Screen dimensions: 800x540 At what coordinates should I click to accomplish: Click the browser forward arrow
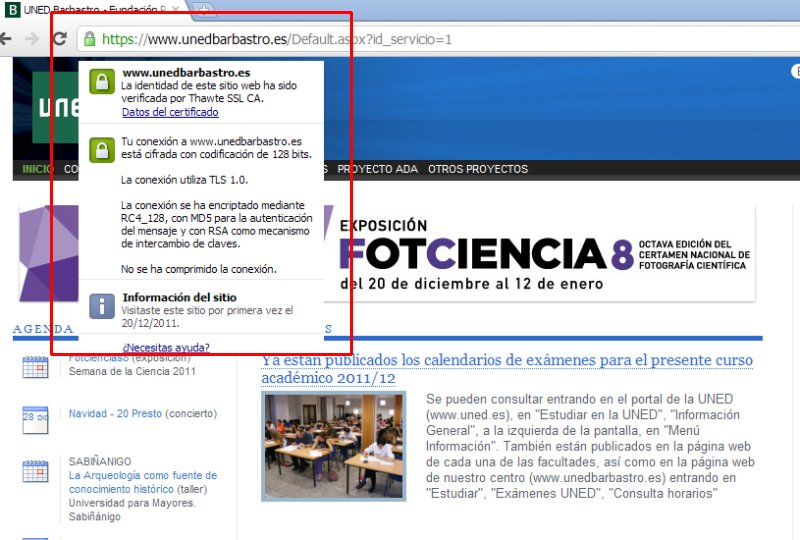pos(32,39)
